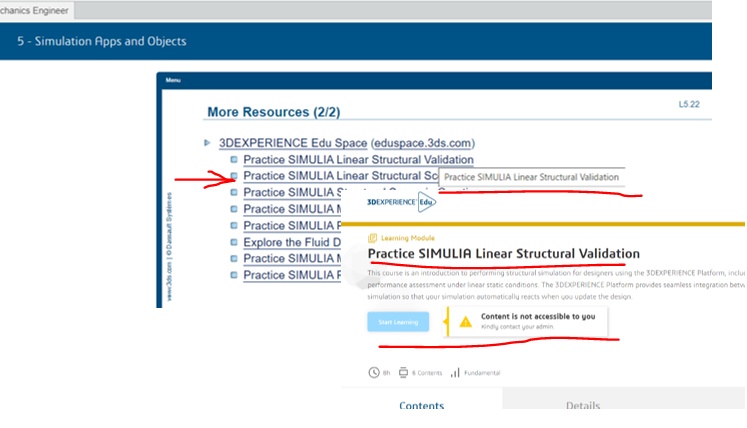Click the Fundamental level bars icon
747x428 pixels.
pyautogui.click(x=455, y=373)
